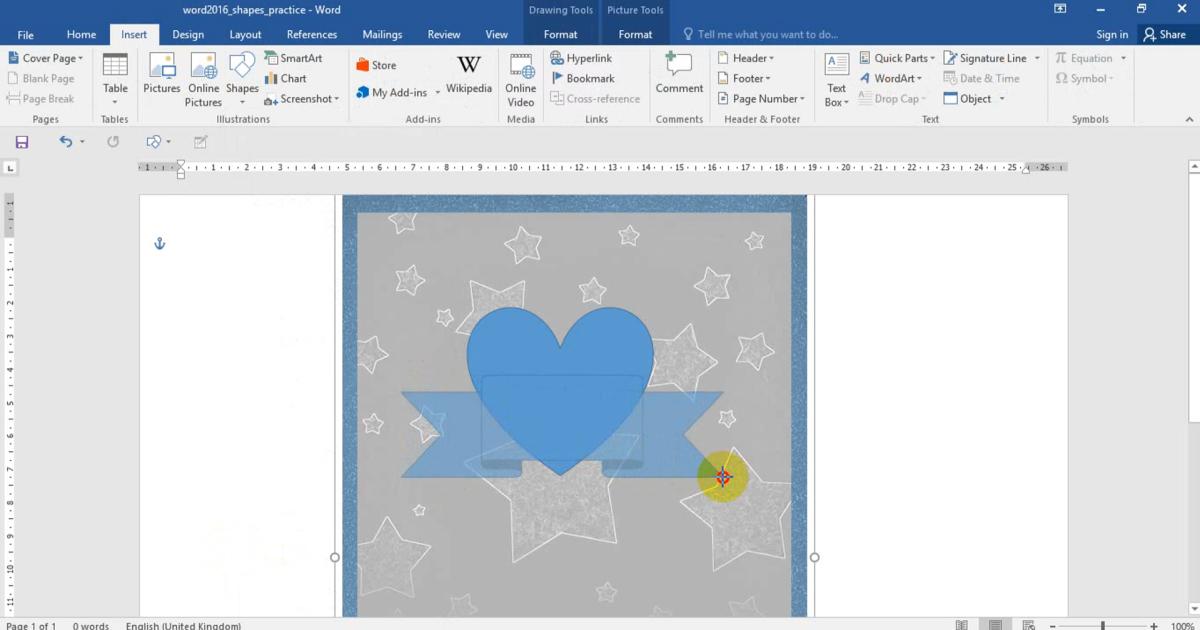Open the Office Store add-ins
This screenshot has height=630, width=1200.
coord(376,65)
